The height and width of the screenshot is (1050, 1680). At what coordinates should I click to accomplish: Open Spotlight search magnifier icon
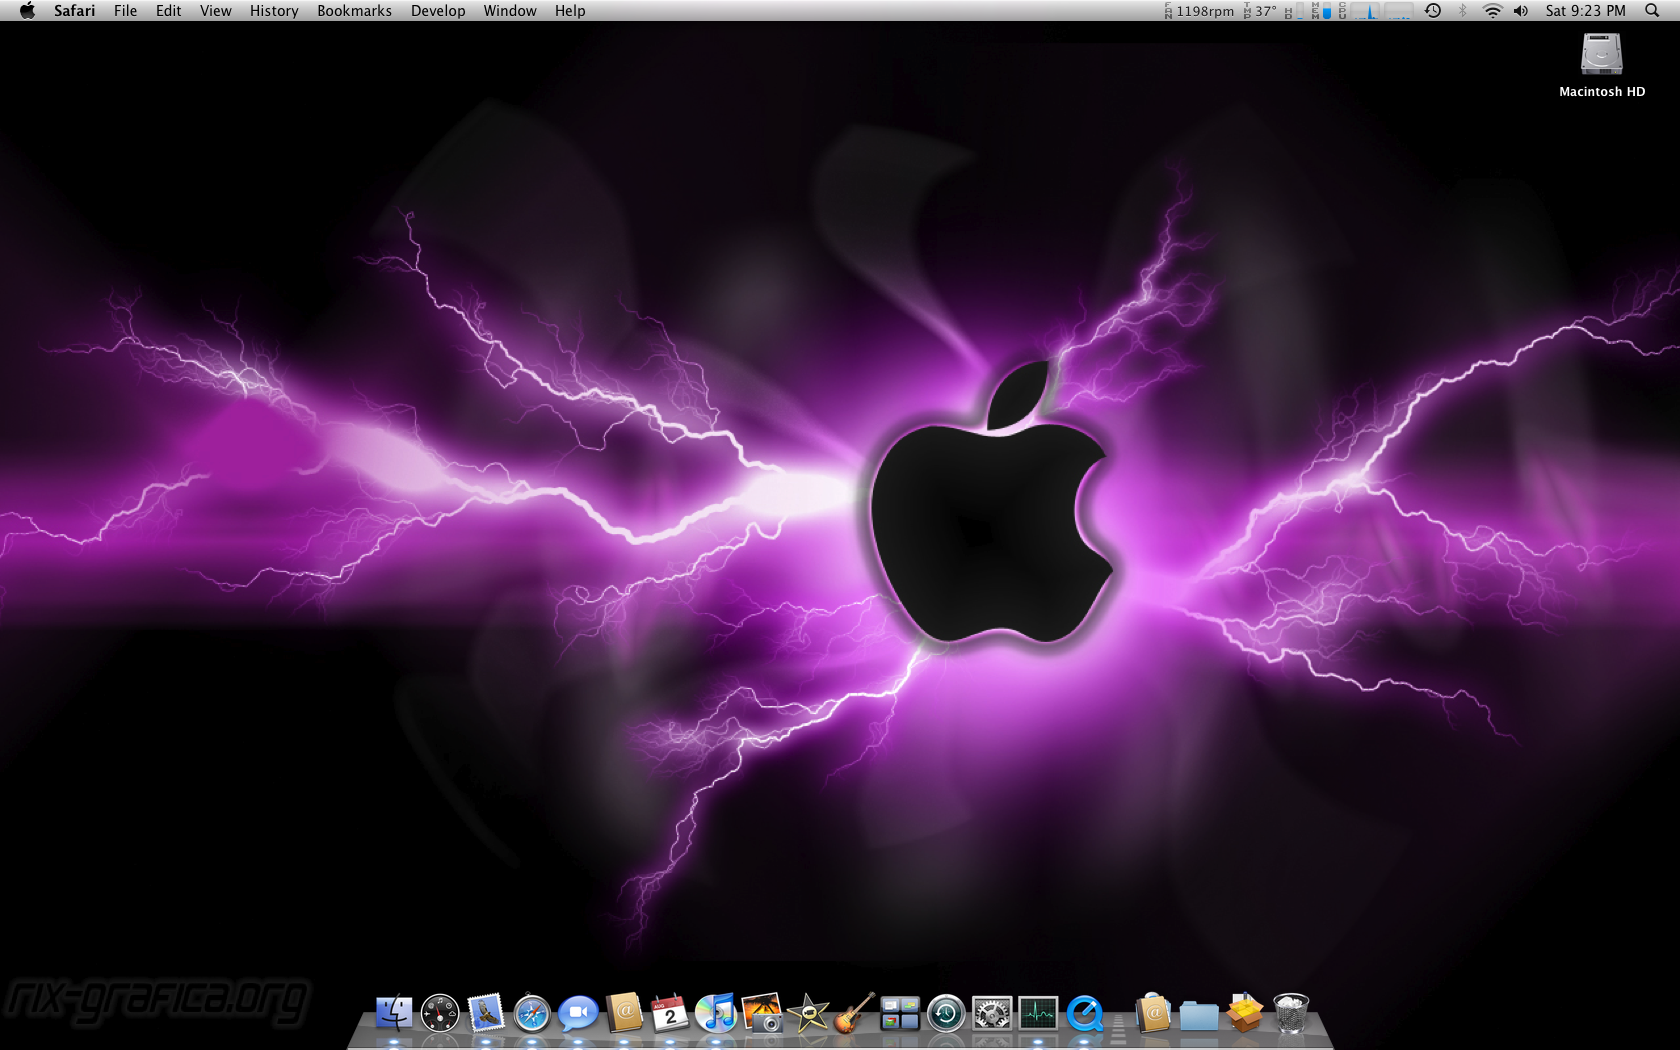tap(1652, 11)
